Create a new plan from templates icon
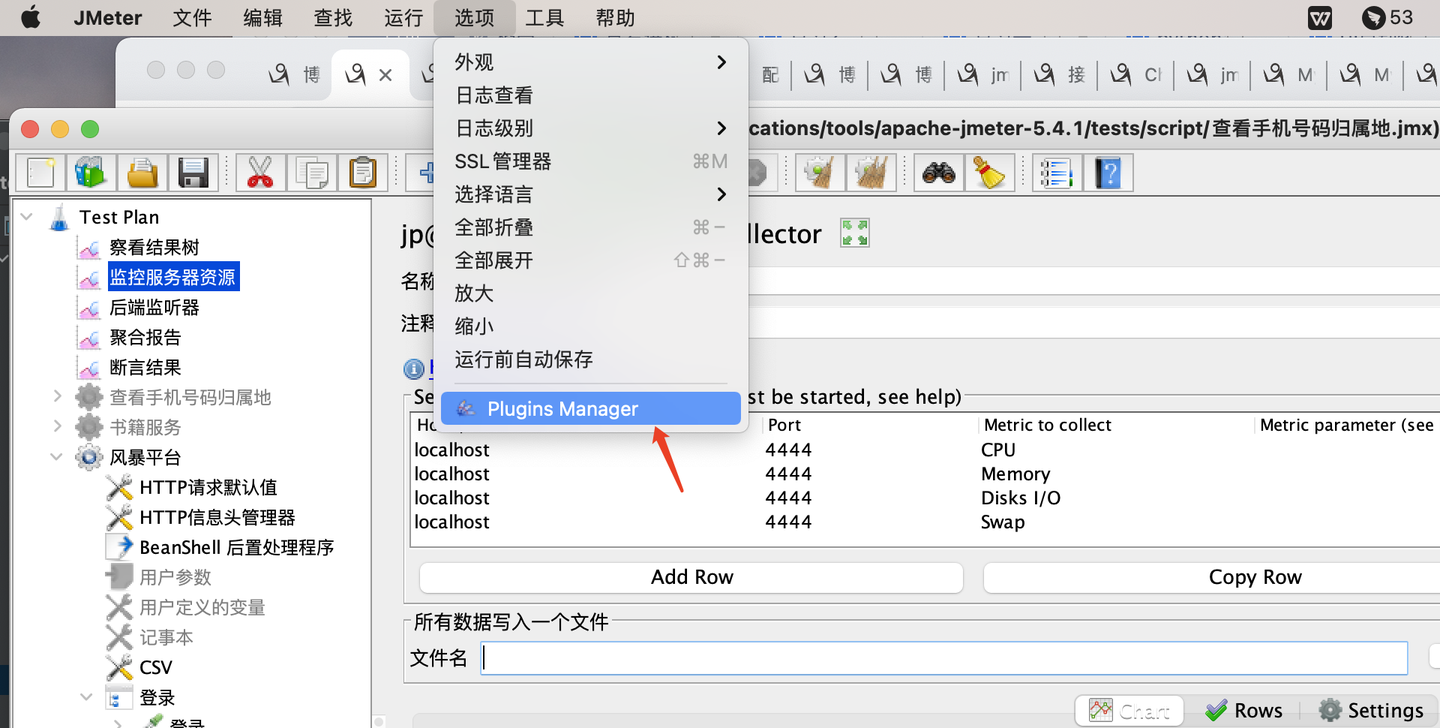1440x728 pixels. click(x=91, y=172)
